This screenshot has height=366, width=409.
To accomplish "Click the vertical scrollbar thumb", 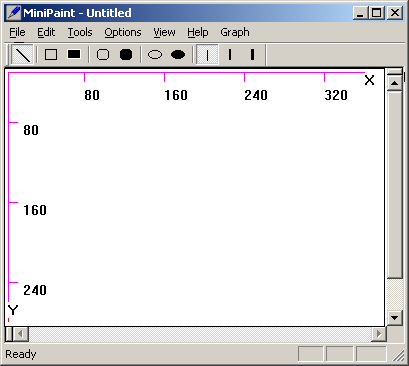I will click(x=395, y=184).
